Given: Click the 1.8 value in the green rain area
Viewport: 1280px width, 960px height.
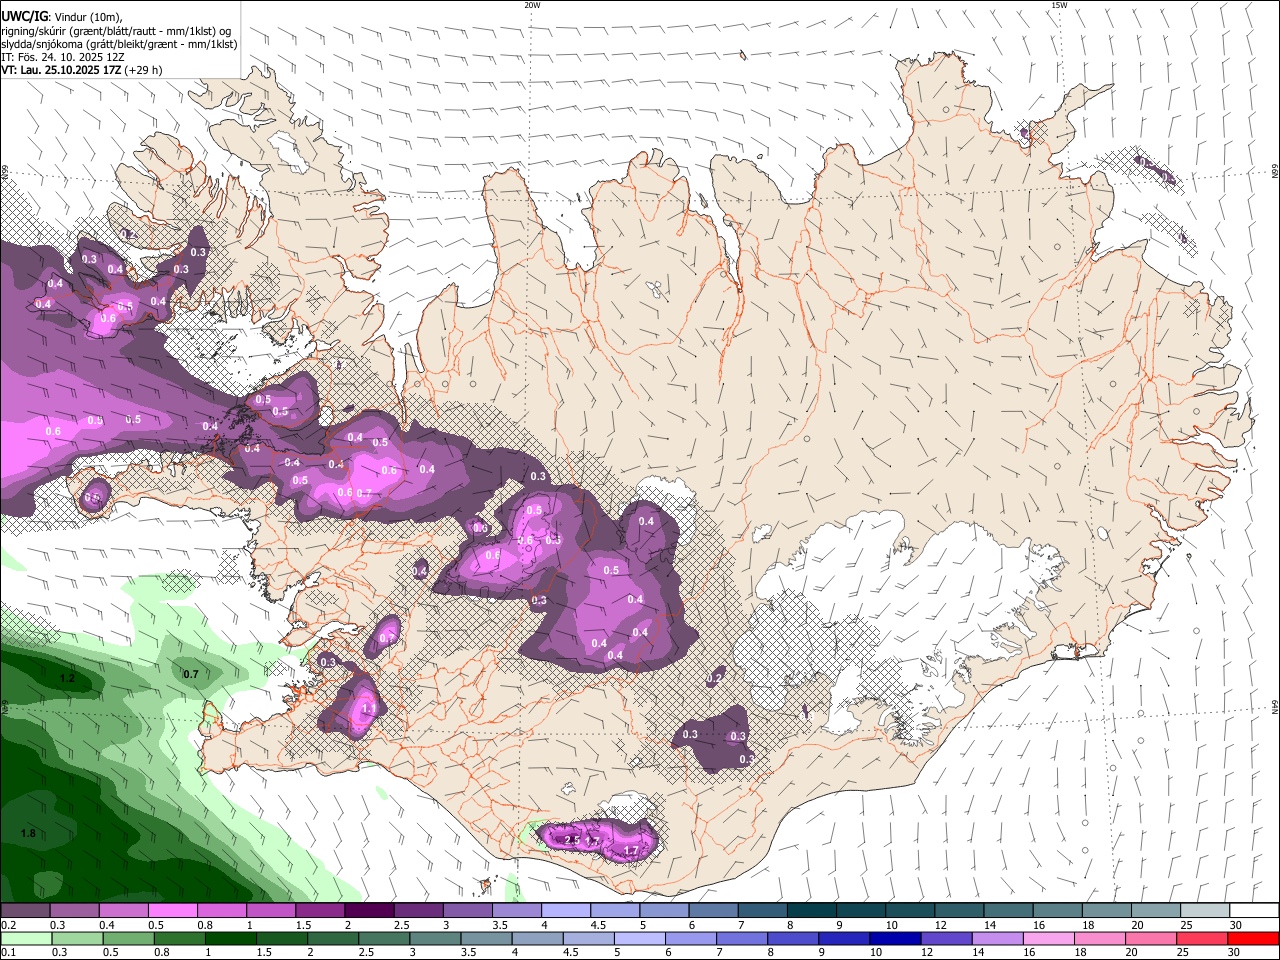Looking at the screenshot, I should (28, 833).
